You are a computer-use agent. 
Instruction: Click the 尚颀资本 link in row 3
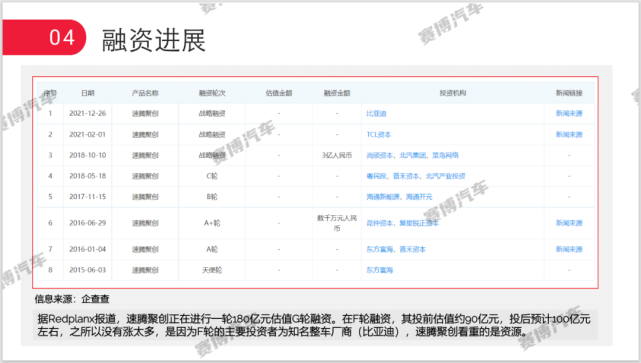(380, 155)
